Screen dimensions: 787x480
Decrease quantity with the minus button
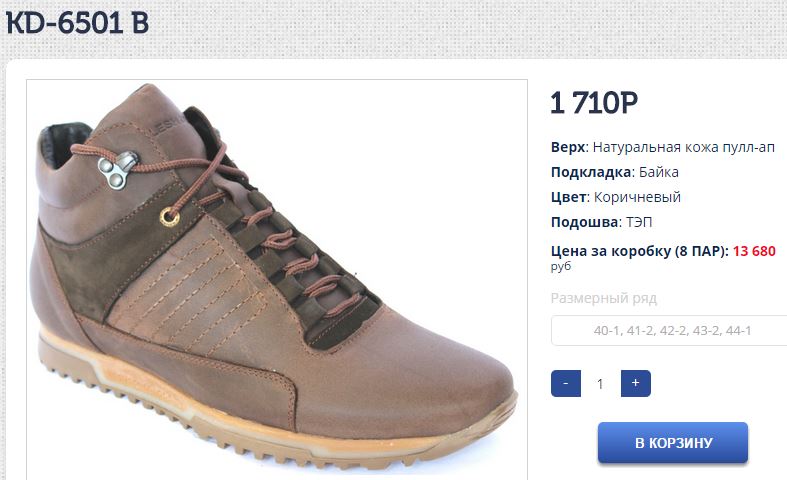pos(566,384)
